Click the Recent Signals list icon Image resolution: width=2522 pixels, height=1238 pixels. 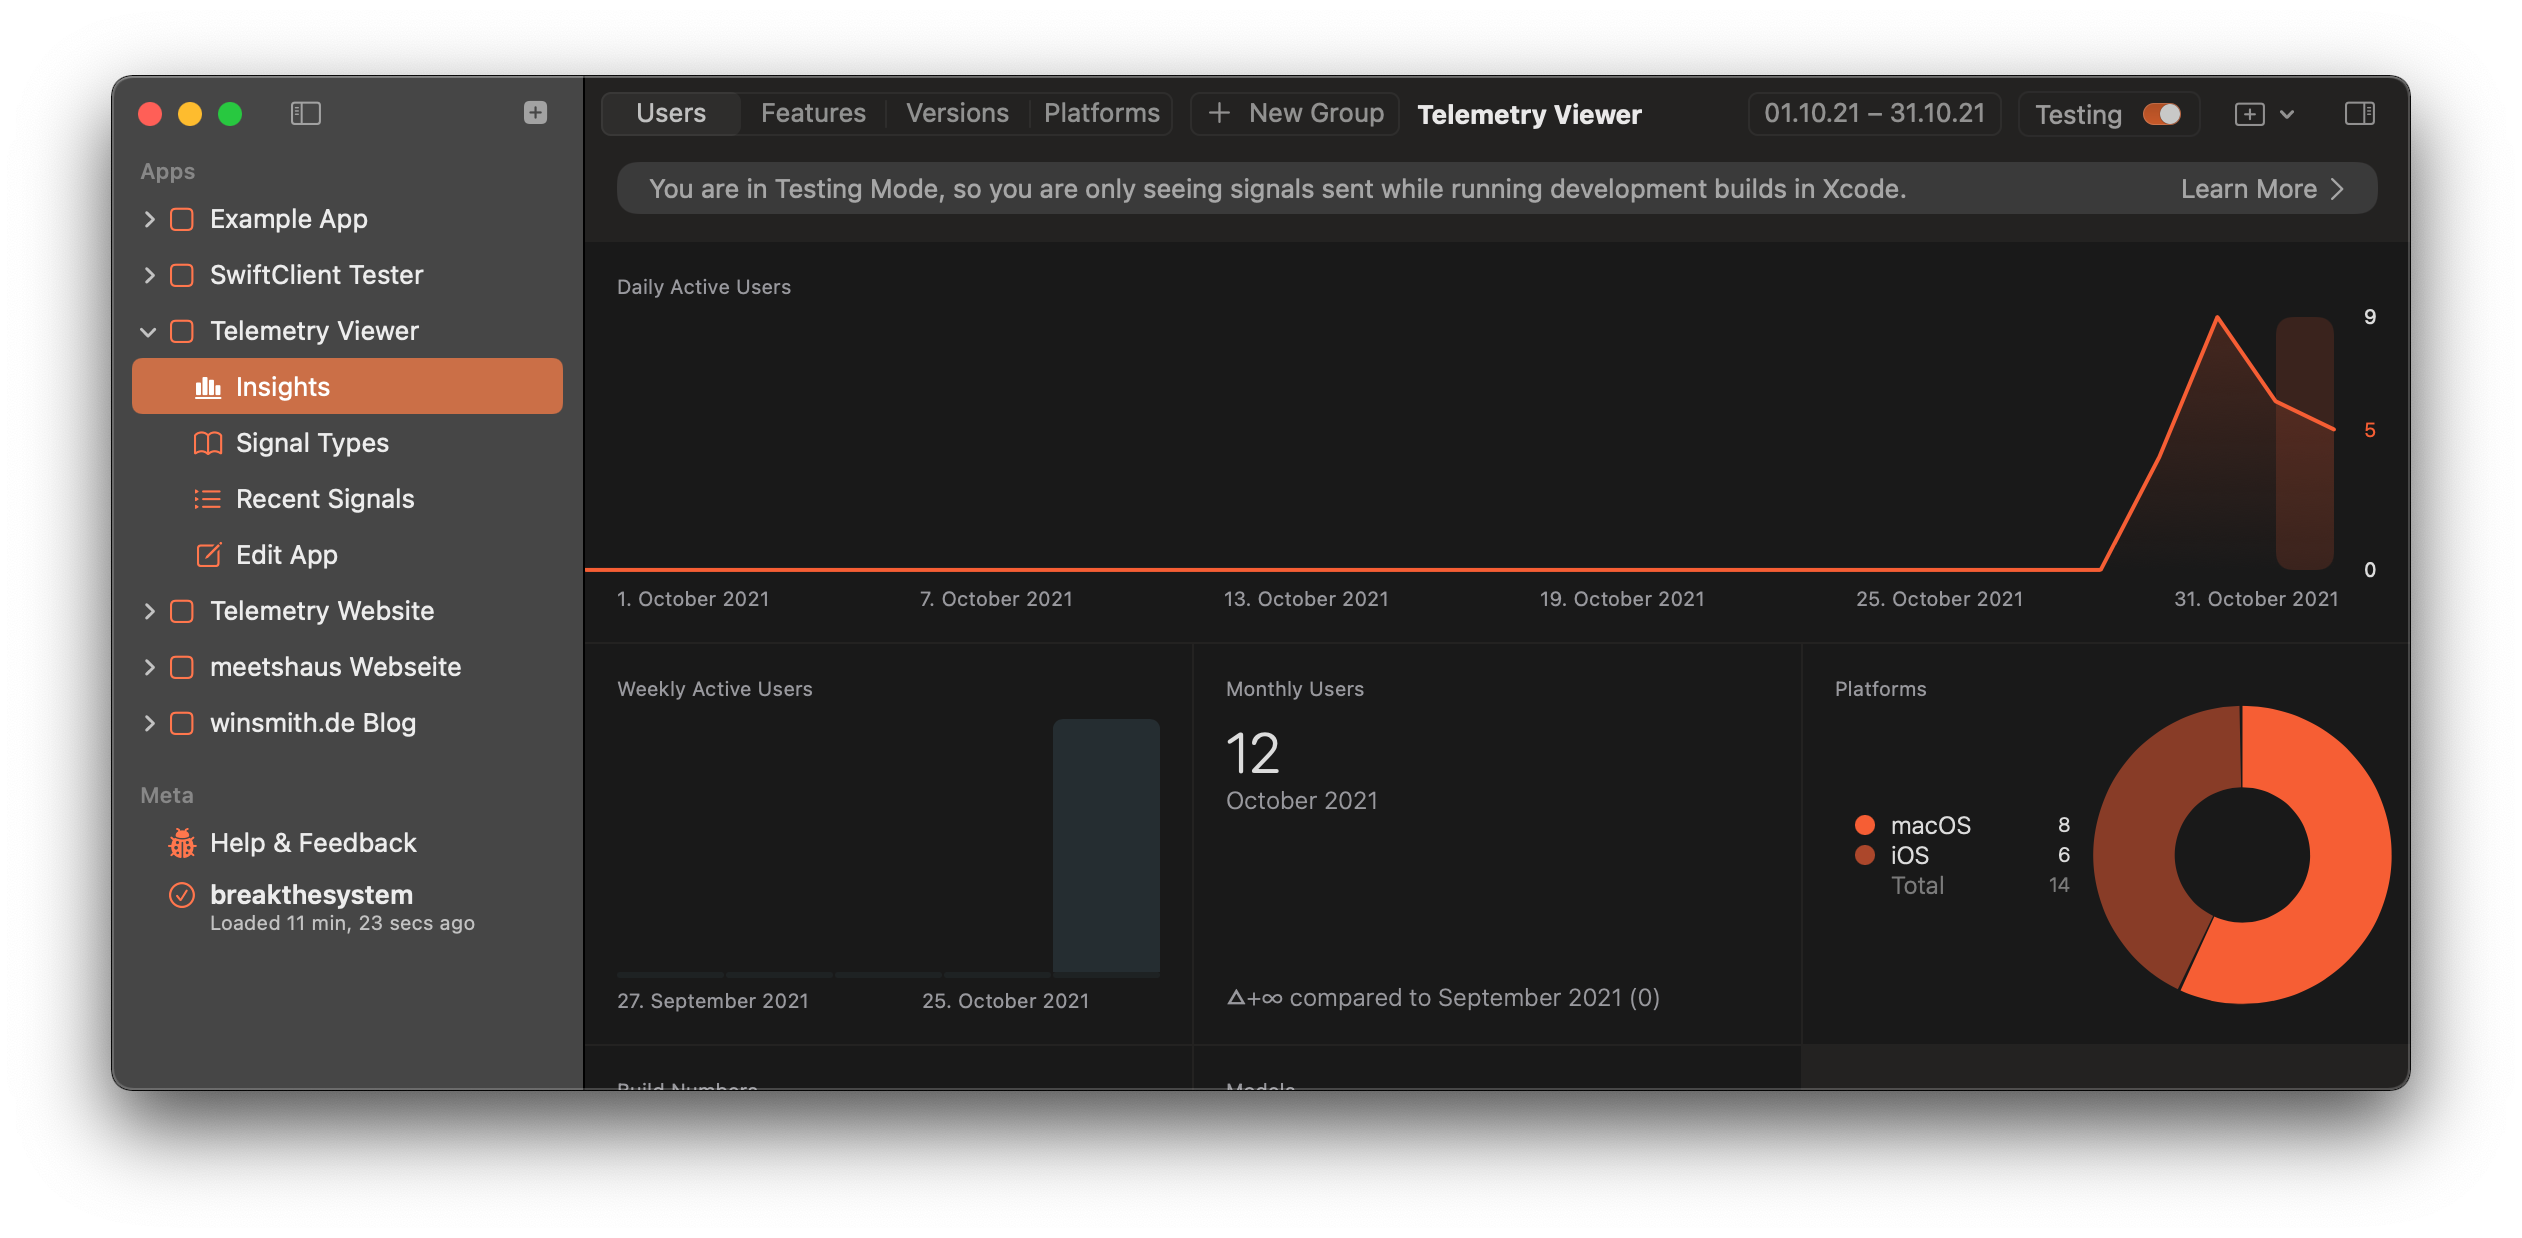208,499
